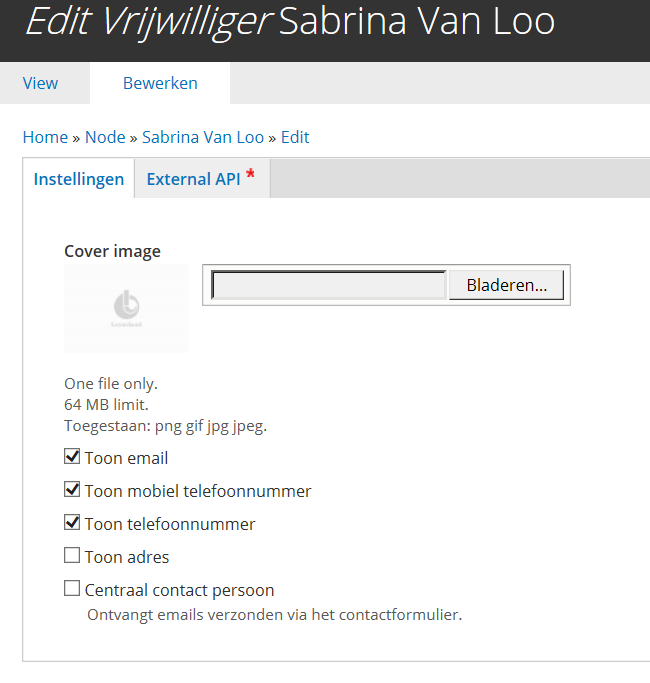
Task: Click the cover image placeholder thumbnail
Action: (127, 308)
